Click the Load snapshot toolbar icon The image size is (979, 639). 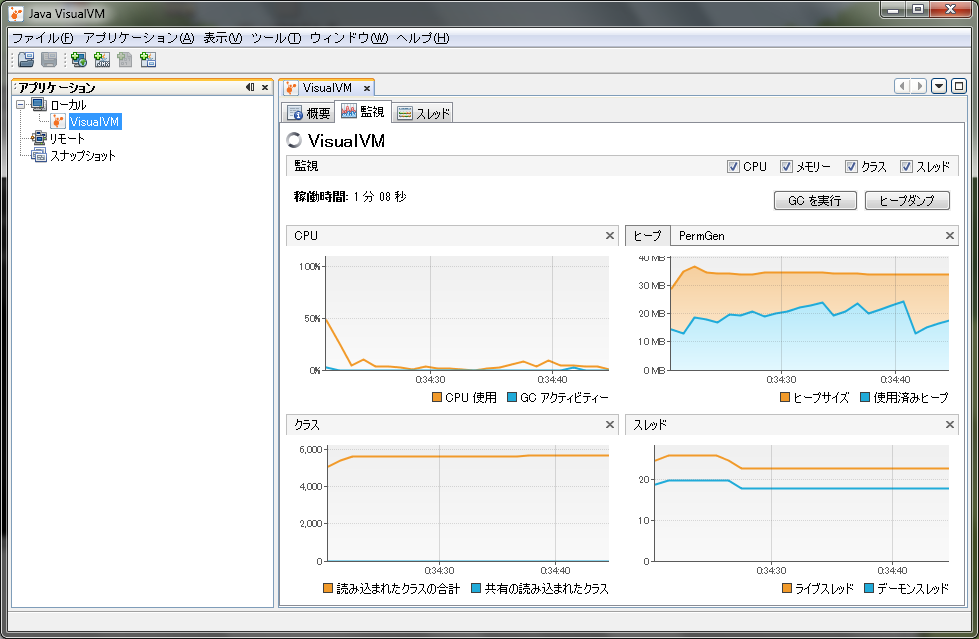(26, 59)
